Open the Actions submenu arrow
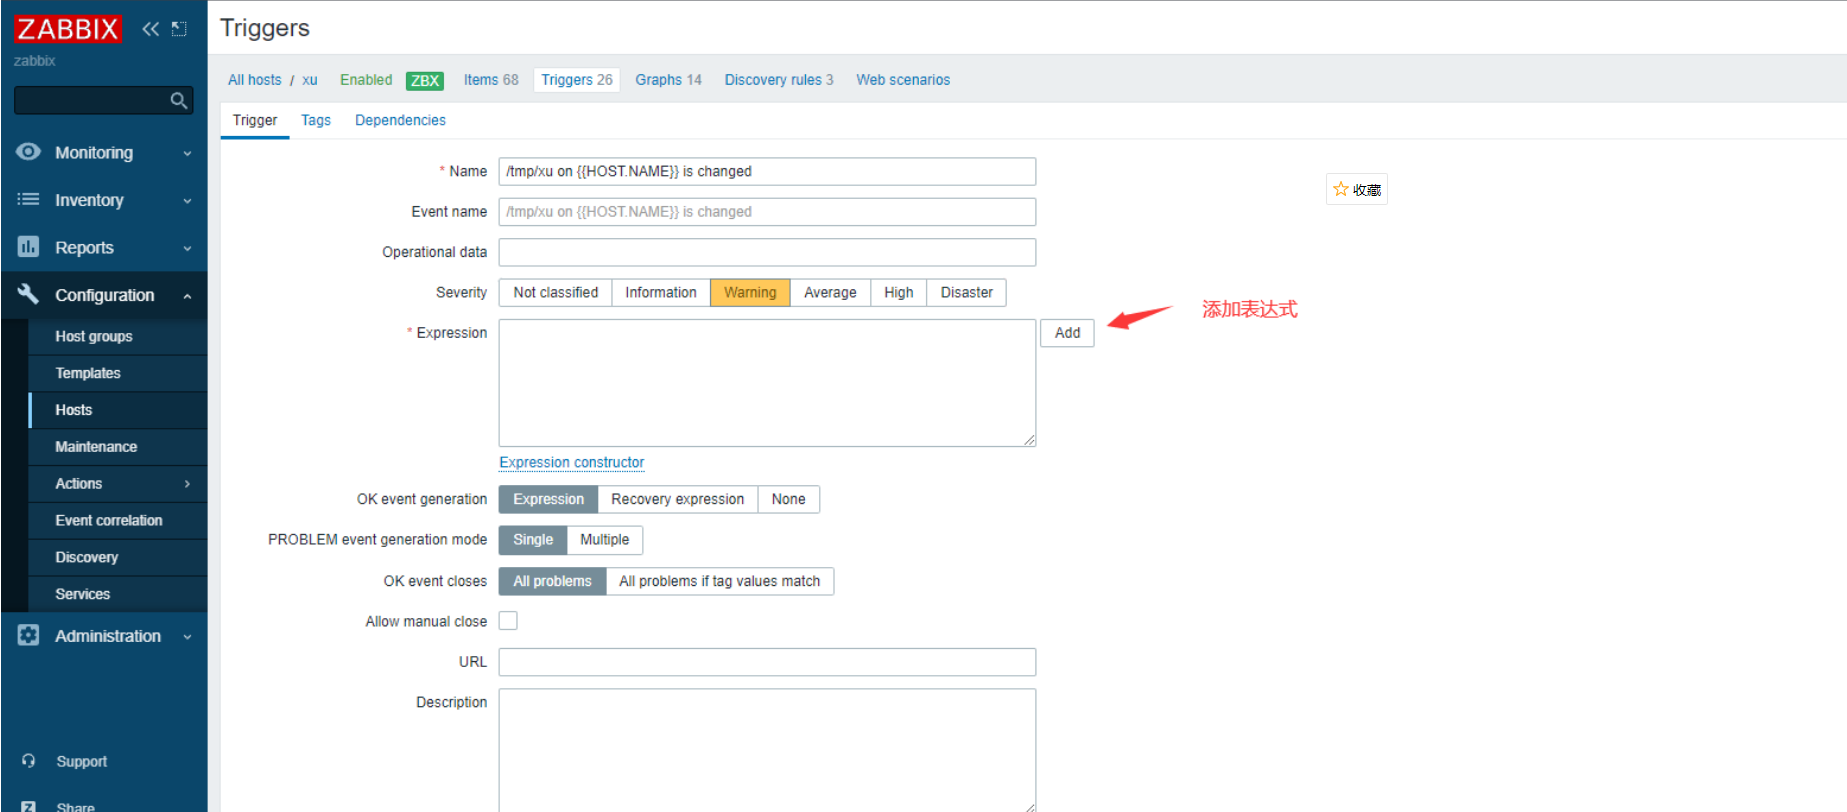This screenshot has height=812, width=1847. coord(187,484)
